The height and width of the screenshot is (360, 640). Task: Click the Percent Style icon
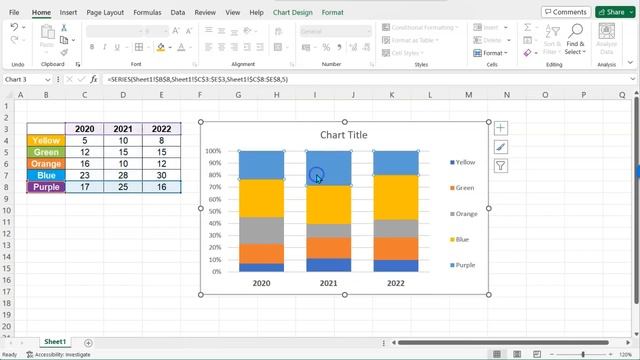tap(326, 48)
